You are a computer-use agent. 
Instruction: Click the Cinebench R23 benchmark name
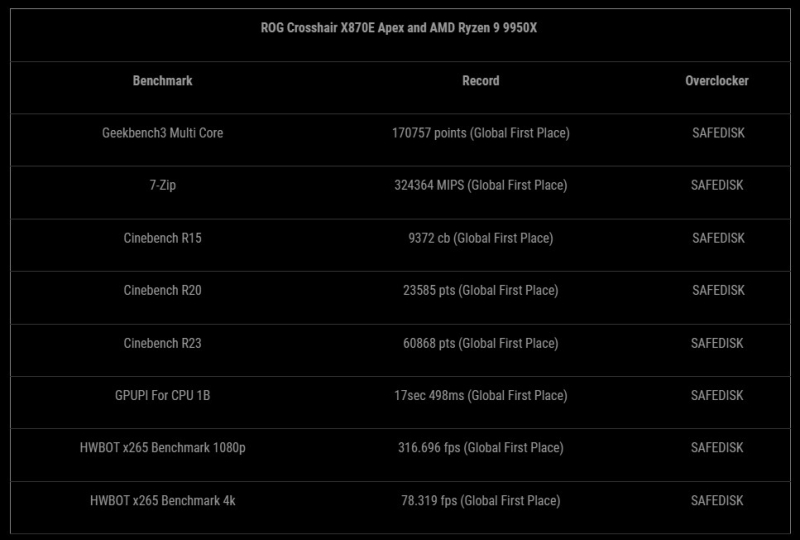click(x=162, y=343)
